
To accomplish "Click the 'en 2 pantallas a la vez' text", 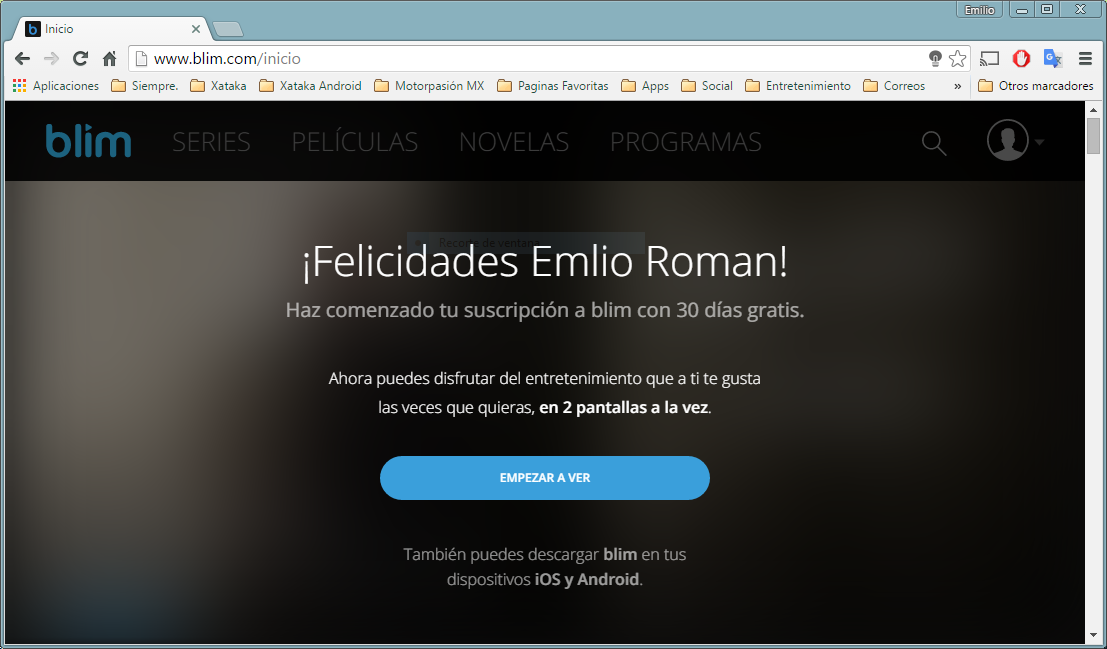I will (623, 407).
